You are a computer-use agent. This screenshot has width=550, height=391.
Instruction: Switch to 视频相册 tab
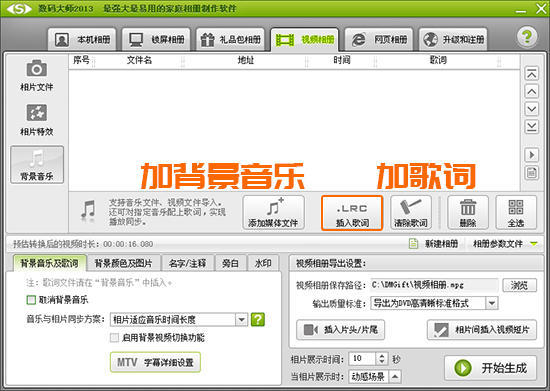304,40
